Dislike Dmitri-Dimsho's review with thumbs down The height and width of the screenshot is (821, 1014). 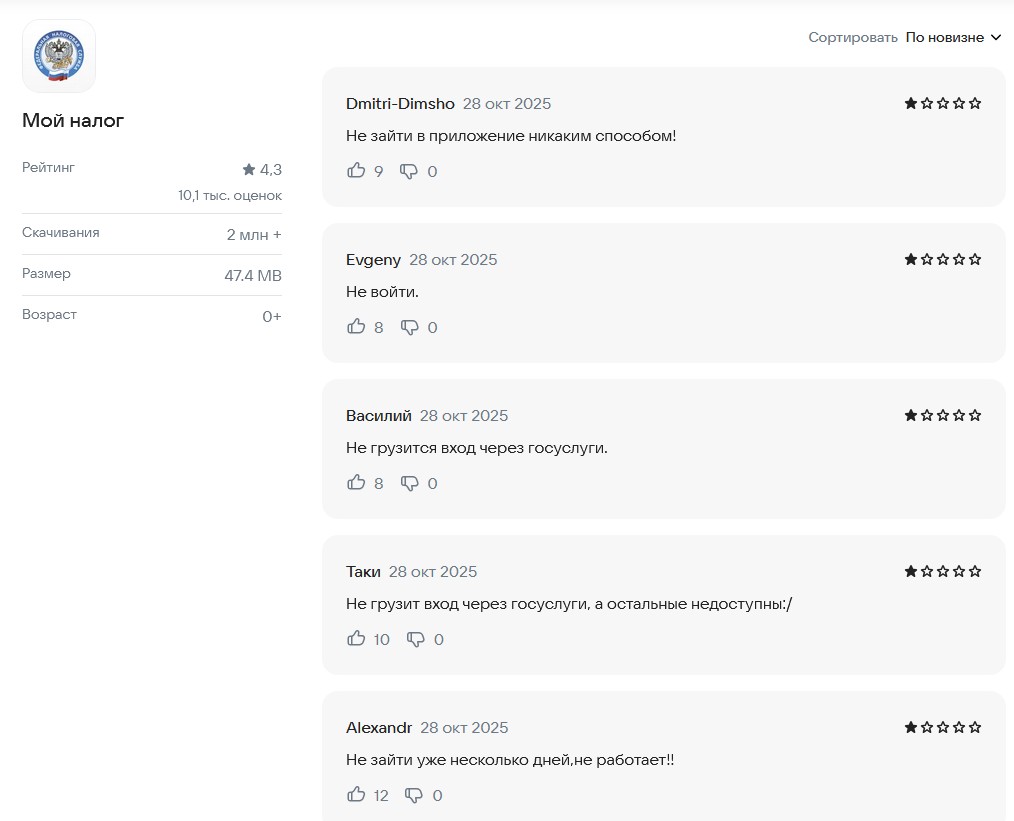point(408,171)
